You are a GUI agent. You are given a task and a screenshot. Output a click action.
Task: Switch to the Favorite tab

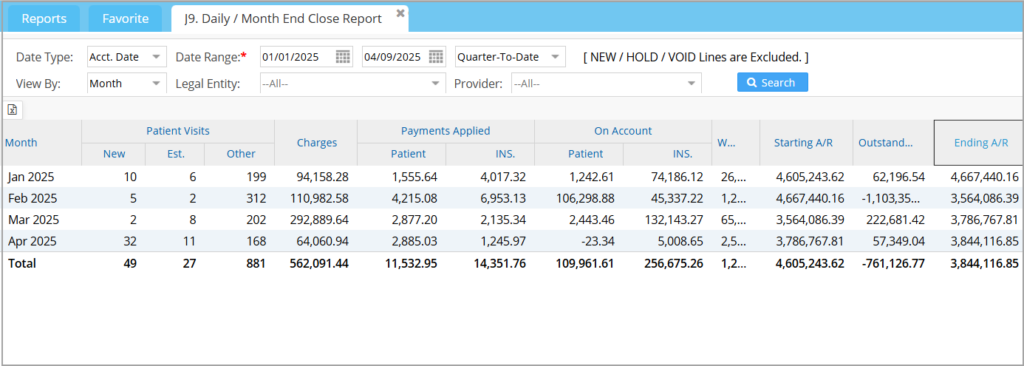[125, 18]
